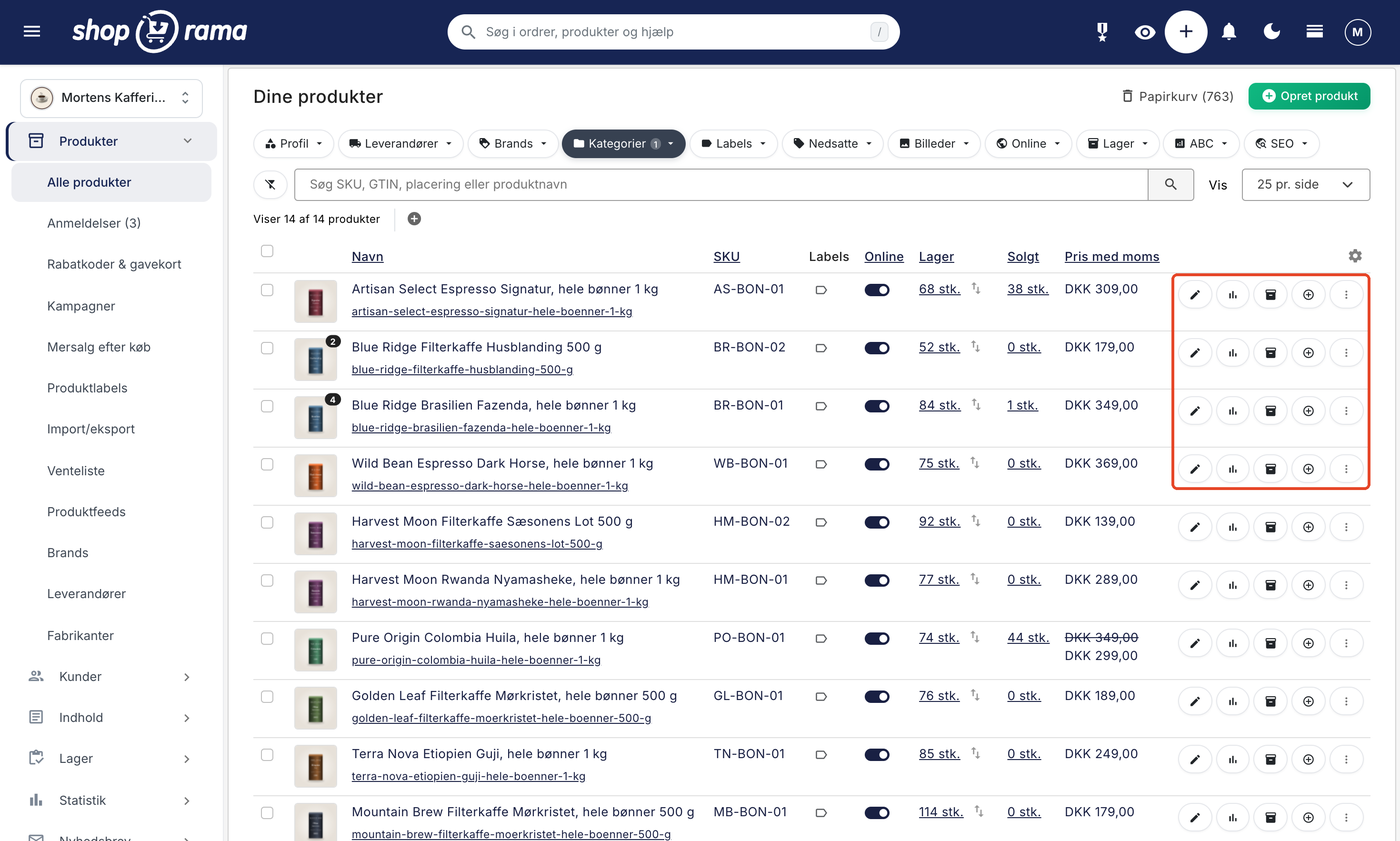This screenshot has height=841, width=1400.
Task: Open the user avatar M menu
Action: coord(1357,32)
